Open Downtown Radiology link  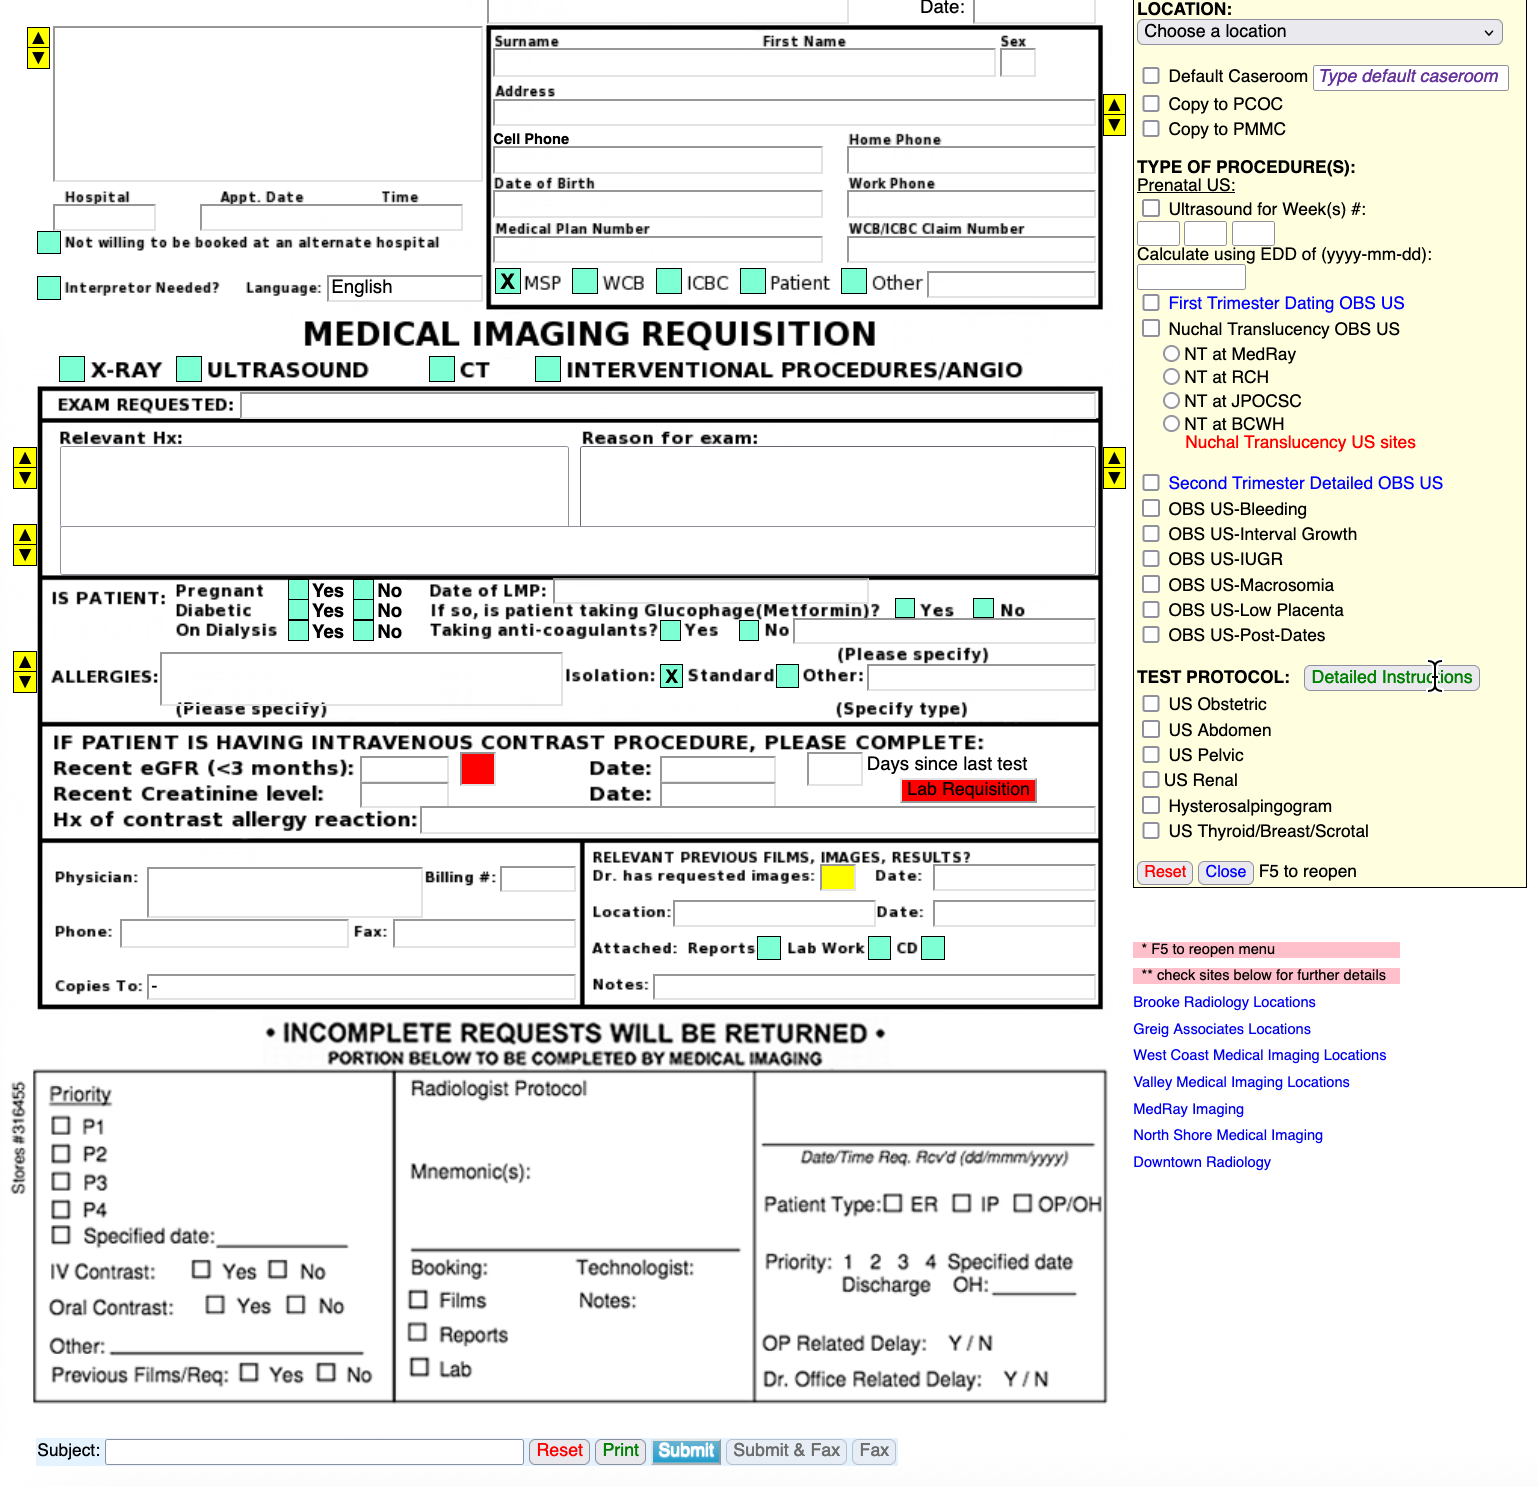pyautogui.click(x=1202, y=1162)
